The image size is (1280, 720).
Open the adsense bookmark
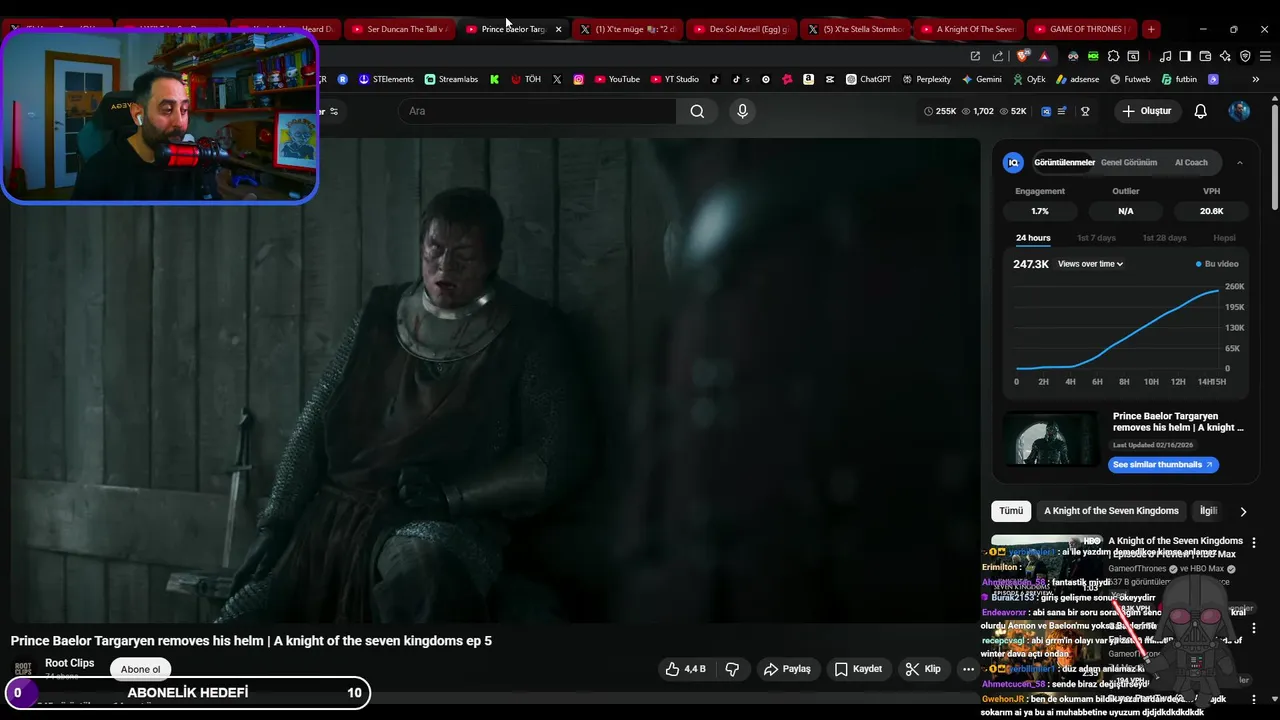click(1078, 79)
